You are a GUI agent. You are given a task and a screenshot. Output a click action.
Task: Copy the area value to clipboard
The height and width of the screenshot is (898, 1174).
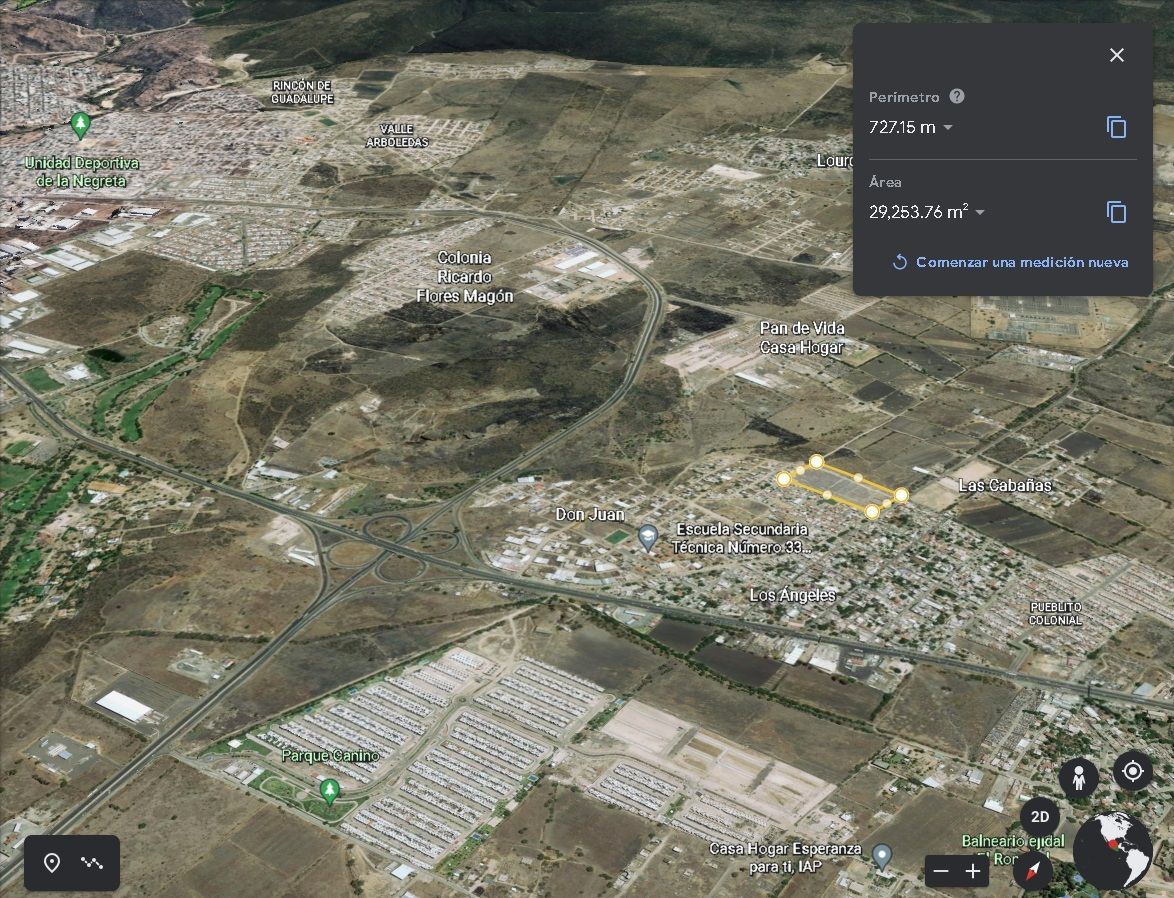click(1116, 212)
